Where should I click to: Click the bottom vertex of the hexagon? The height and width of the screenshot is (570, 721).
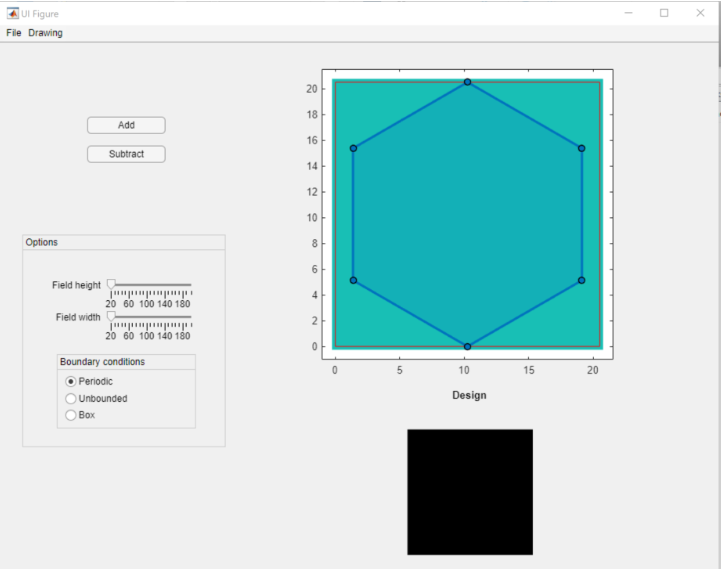coord(467,347)
